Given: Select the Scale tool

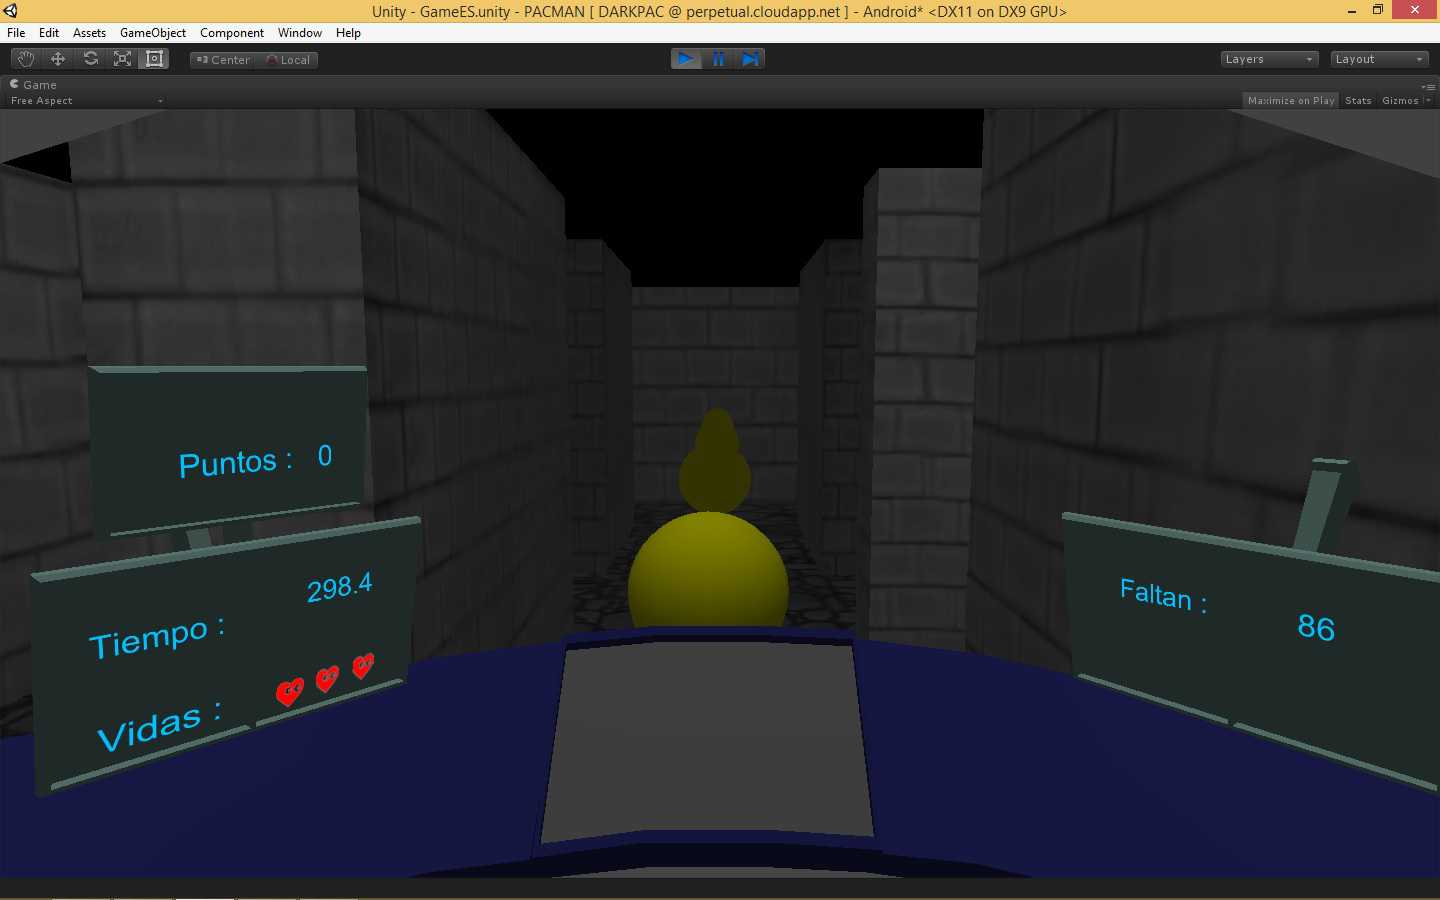Looking at the screenshot, I should [122, 59].
